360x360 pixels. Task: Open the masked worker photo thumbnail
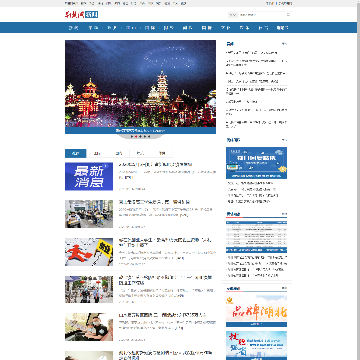pos(89,327)
